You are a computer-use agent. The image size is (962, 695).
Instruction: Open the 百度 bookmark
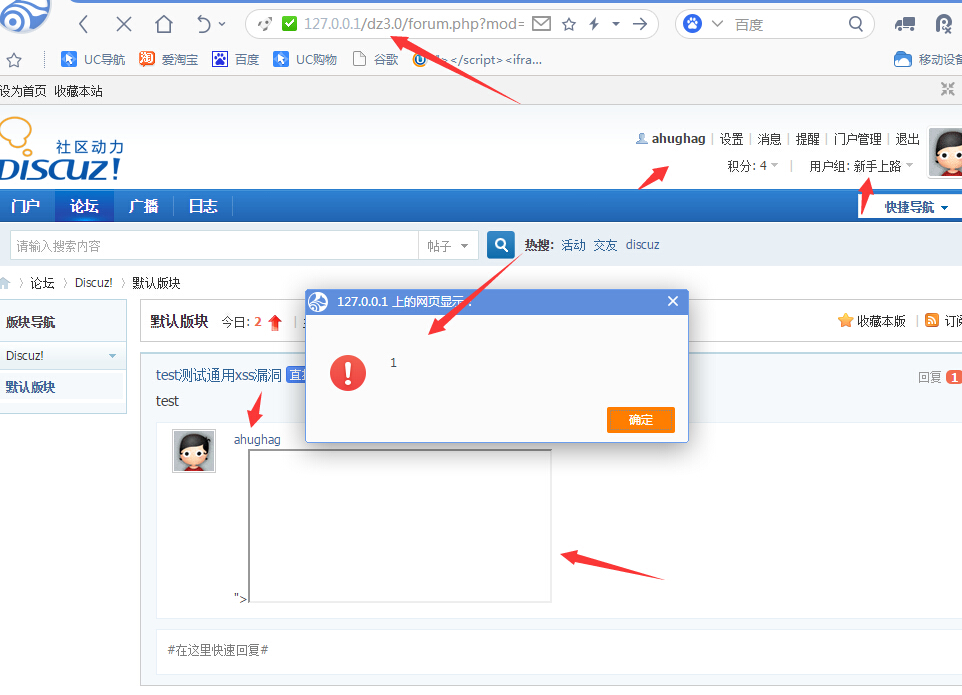(236, 60)
